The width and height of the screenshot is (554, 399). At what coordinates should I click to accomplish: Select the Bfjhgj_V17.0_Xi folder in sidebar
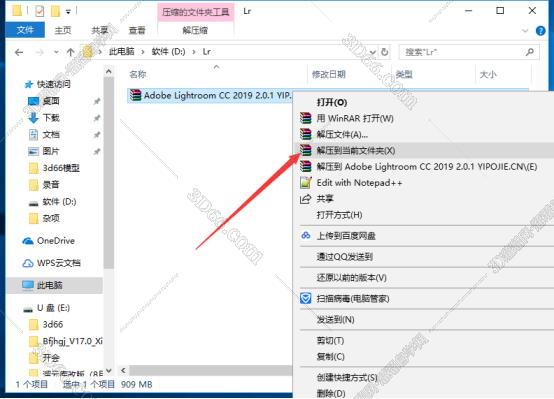click(x=66, y=341)
